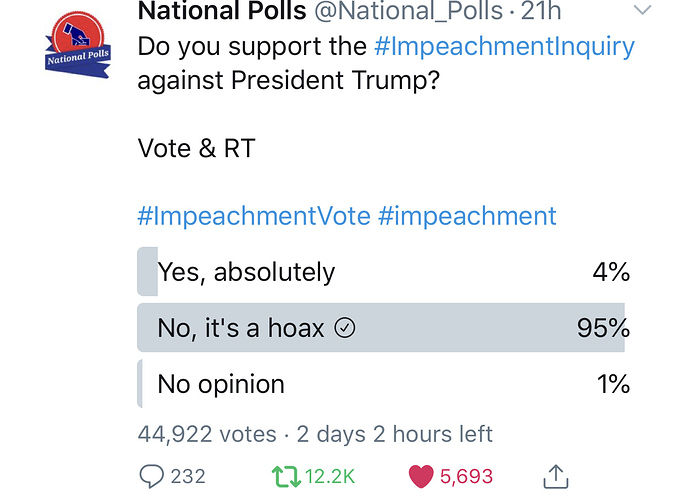Screen dimensions: 683x499
Task: Open the reply comment bubble icon
Action: pyautogui.click(x=151, y=476)
